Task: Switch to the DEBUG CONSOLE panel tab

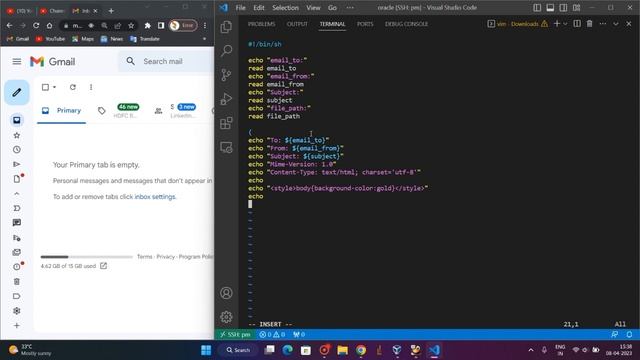Action: [x=406, y=24]
